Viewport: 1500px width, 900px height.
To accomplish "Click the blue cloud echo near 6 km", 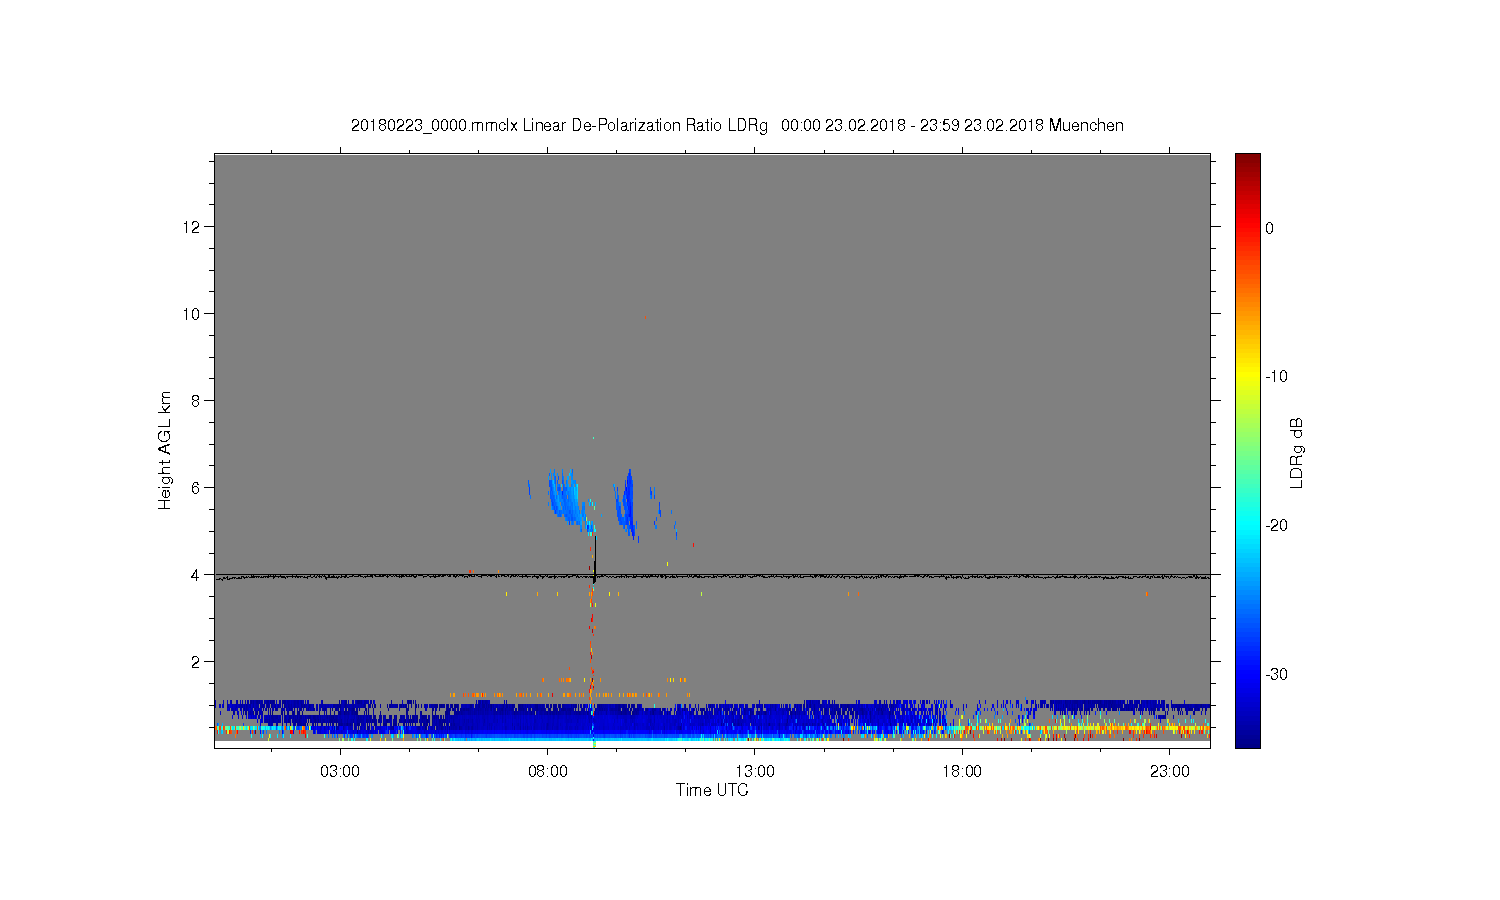I will click(566, 497).
